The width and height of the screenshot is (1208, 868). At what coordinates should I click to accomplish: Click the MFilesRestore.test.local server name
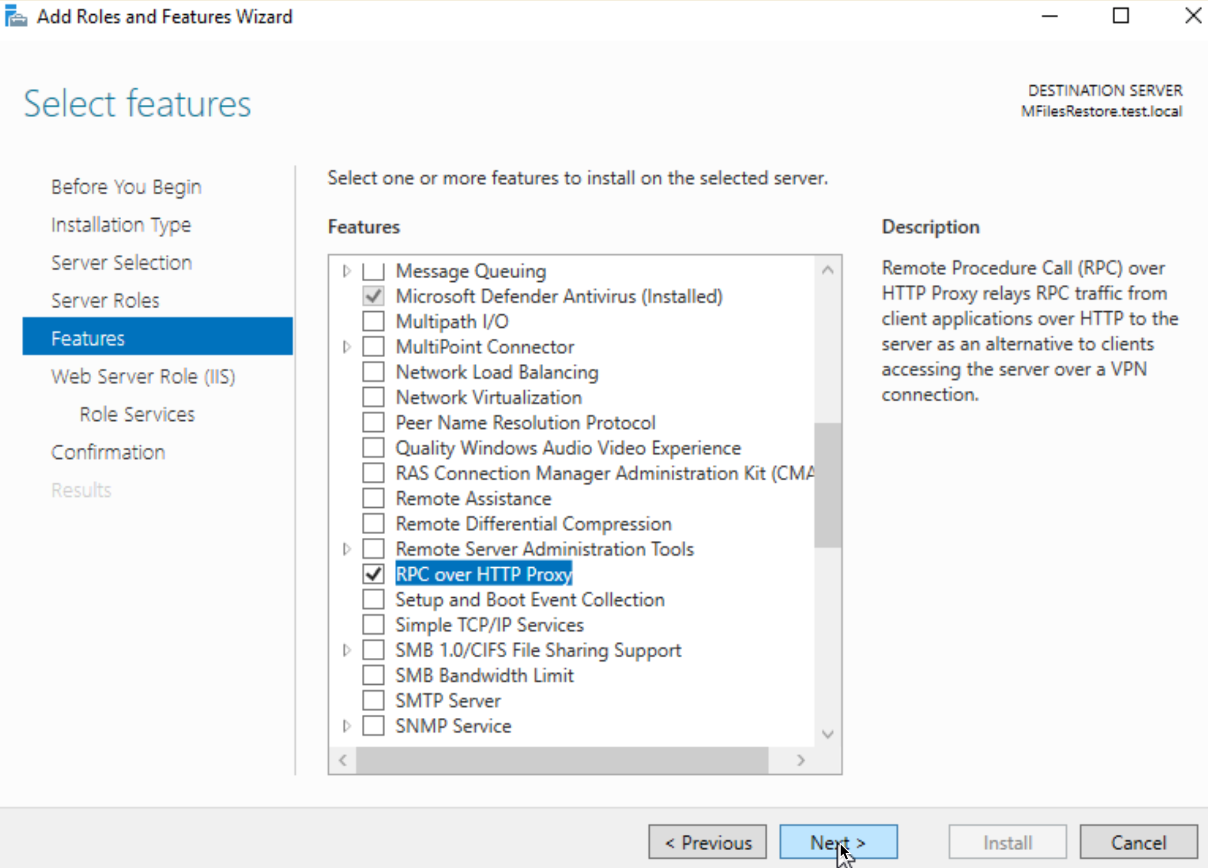(1101, 111)
